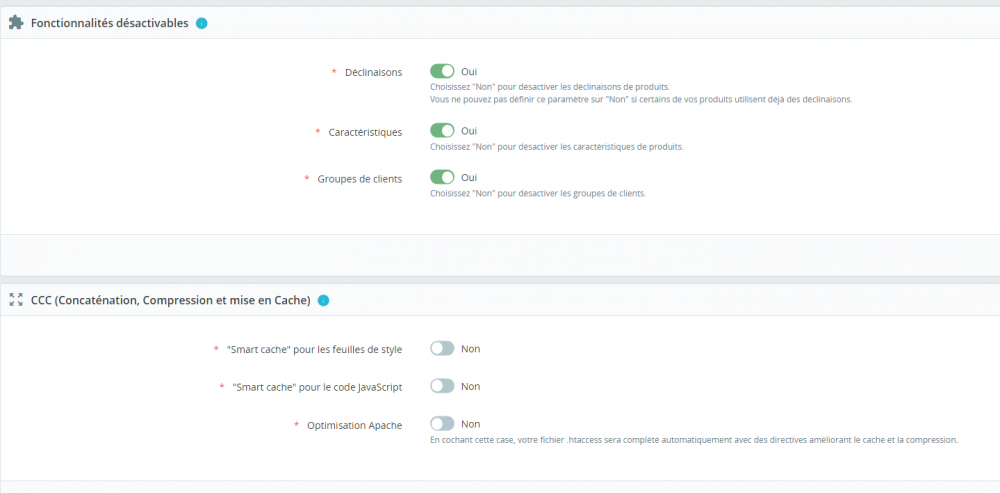1000x493 pixels.
Task: Click the Caractéristiques field label
Action: 365,132
